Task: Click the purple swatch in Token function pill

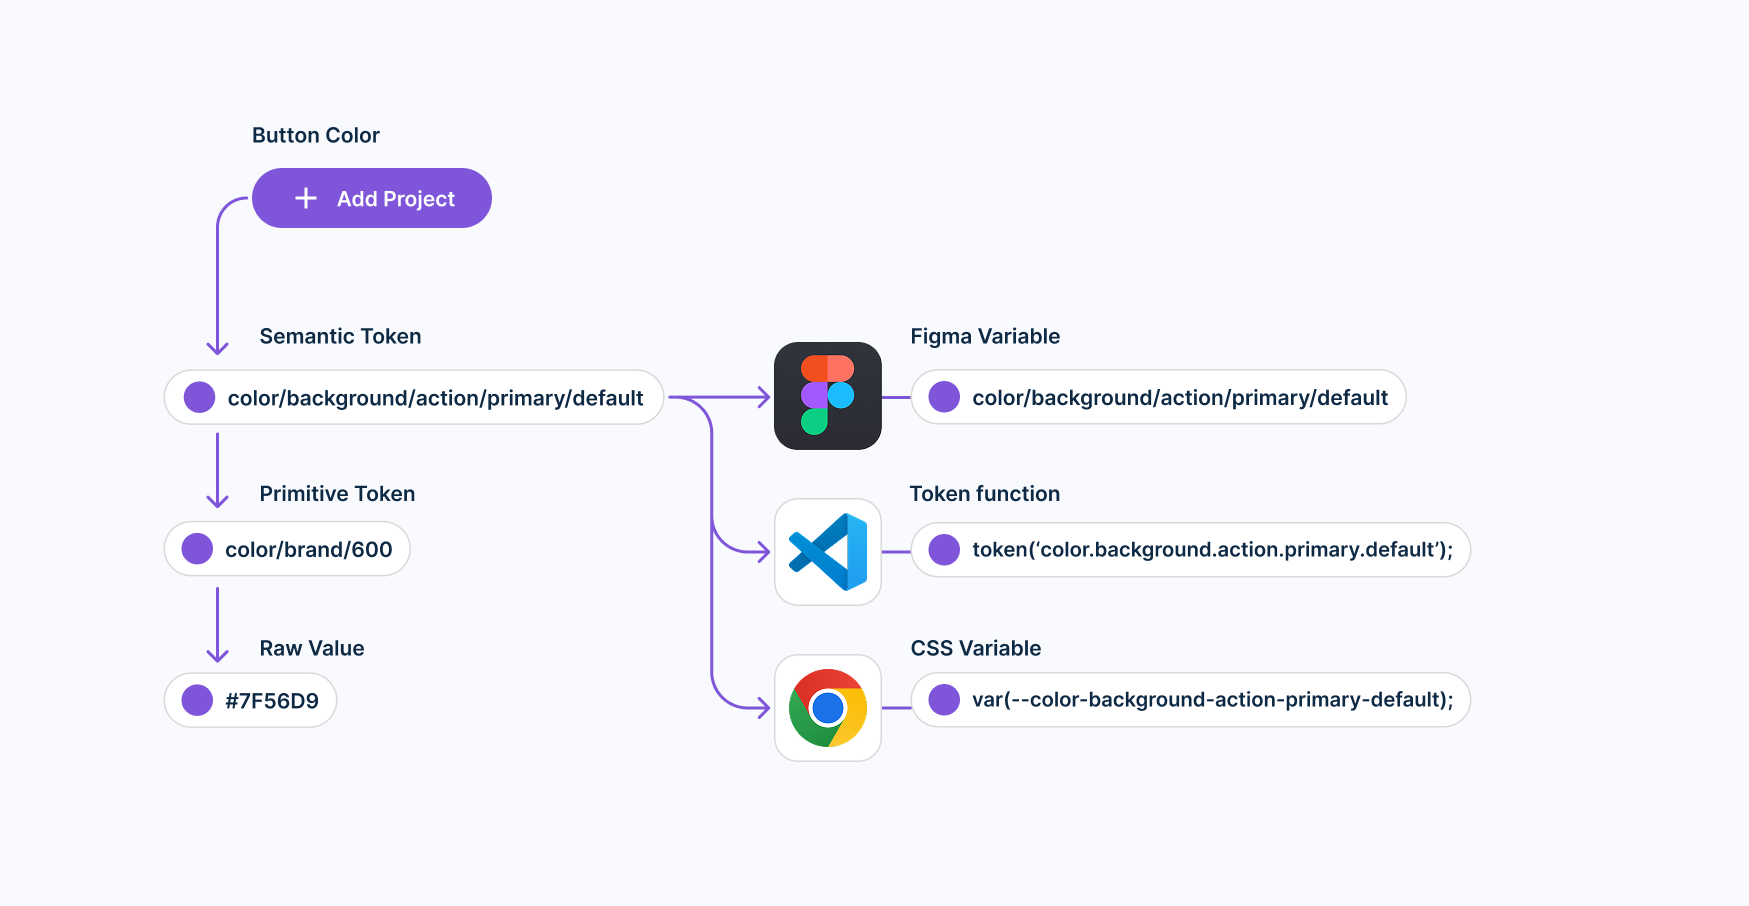Action: click(x=944, y=549)
